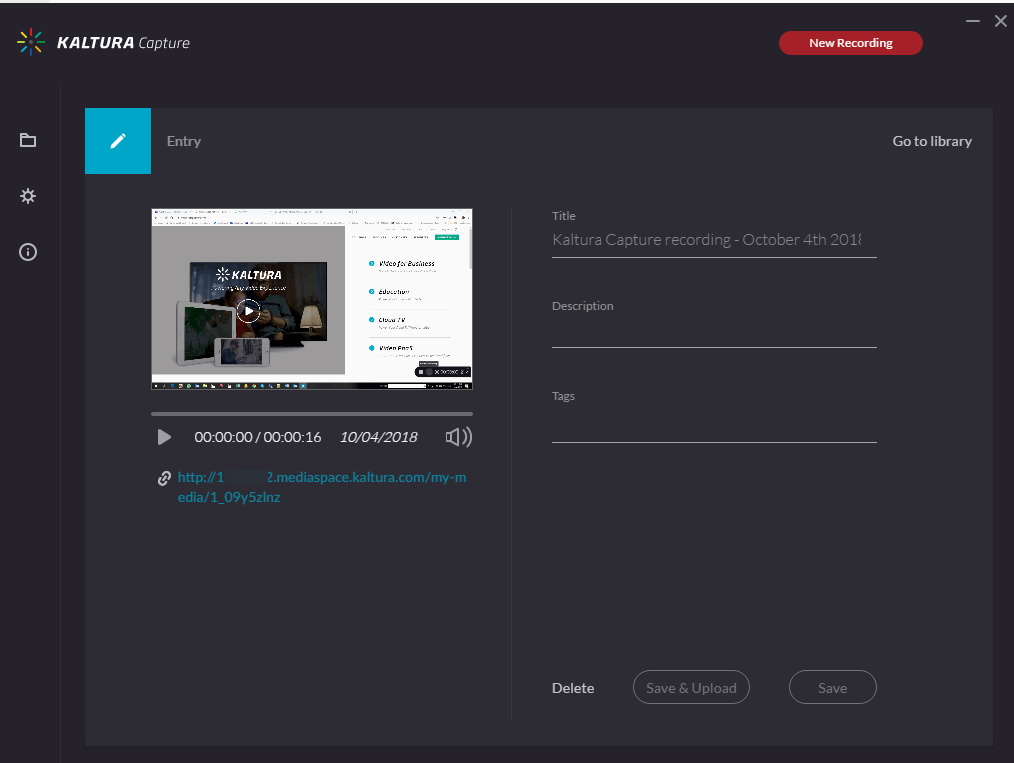Click the Save & Upload button
1014x763 pixels.
pos(691,687)
